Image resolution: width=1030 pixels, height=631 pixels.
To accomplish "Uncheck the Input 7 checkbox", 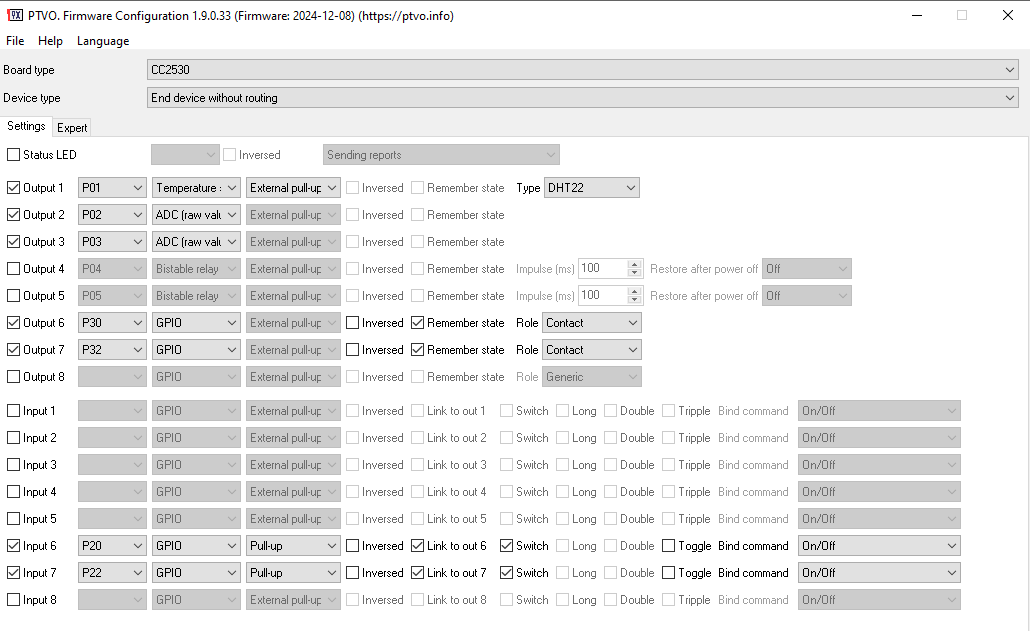I will [x=13, y=572].
